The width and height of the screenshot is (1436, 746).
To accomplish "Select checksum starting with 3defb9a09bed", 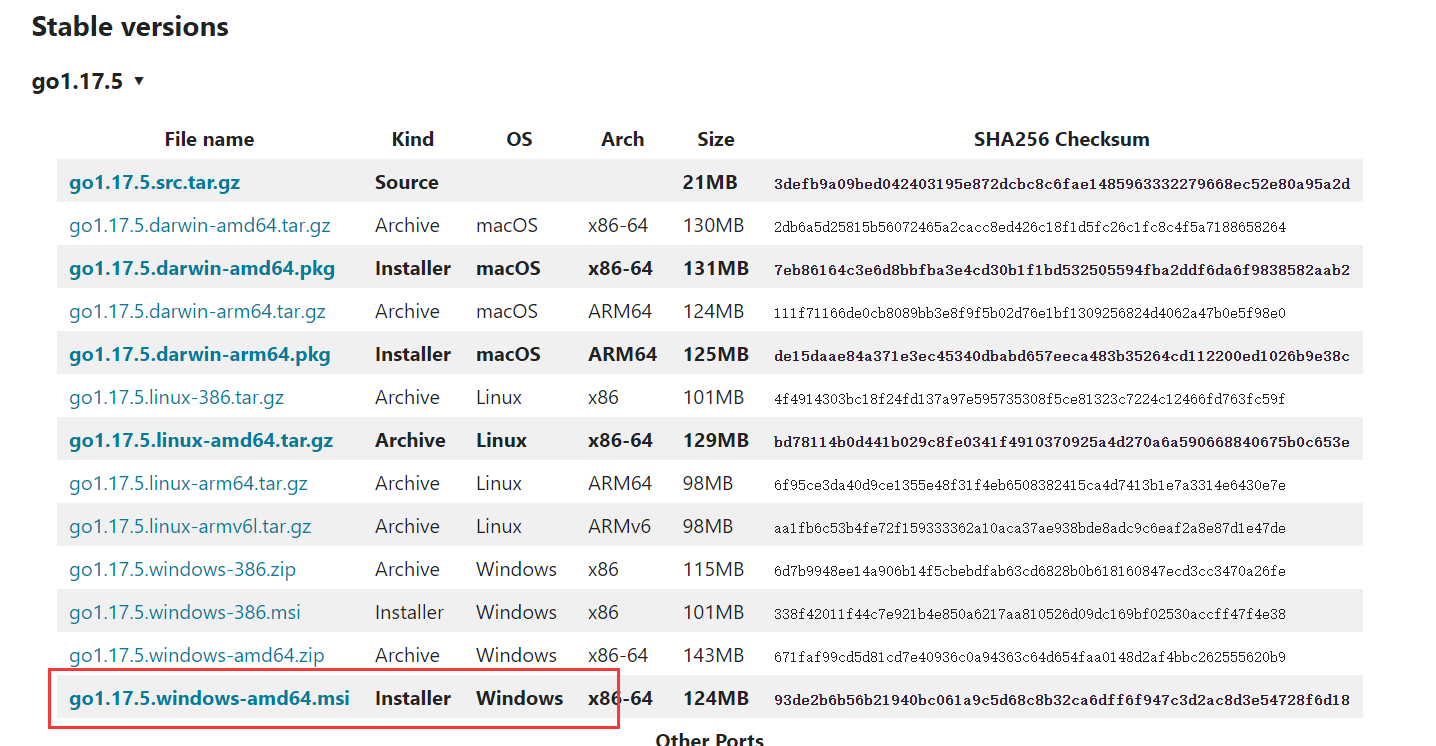I will (1062, 184).
